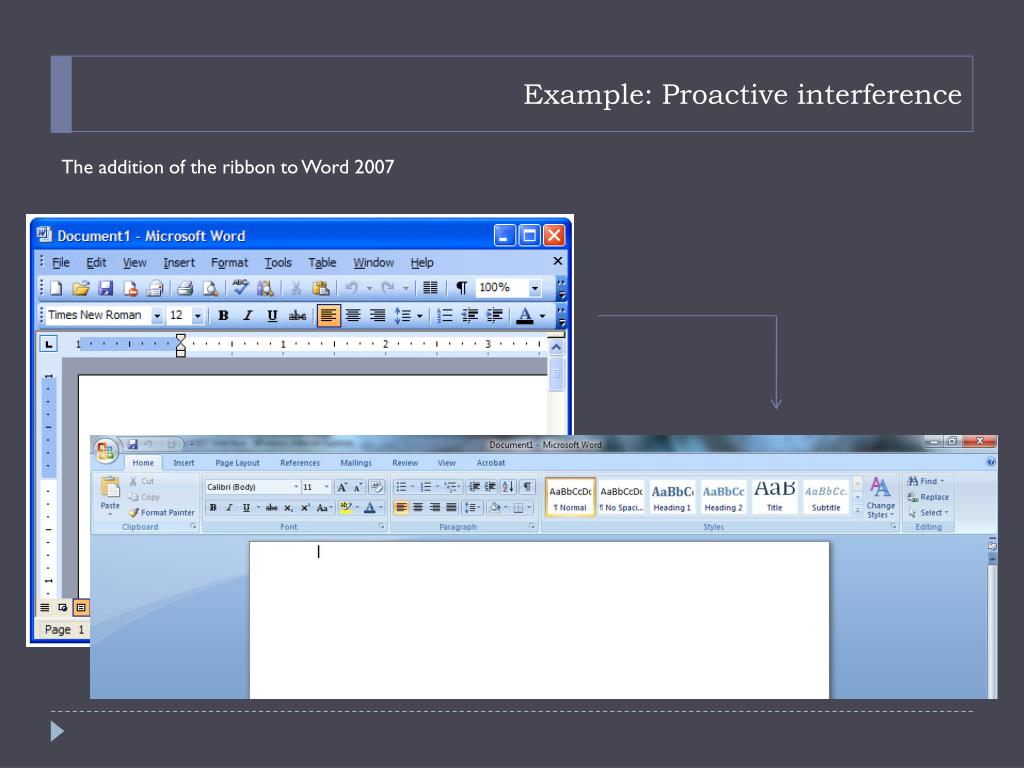1024x768 pixels.
Task: Click New Blank Document icon in Word 2003
Action: coord(56,288)
